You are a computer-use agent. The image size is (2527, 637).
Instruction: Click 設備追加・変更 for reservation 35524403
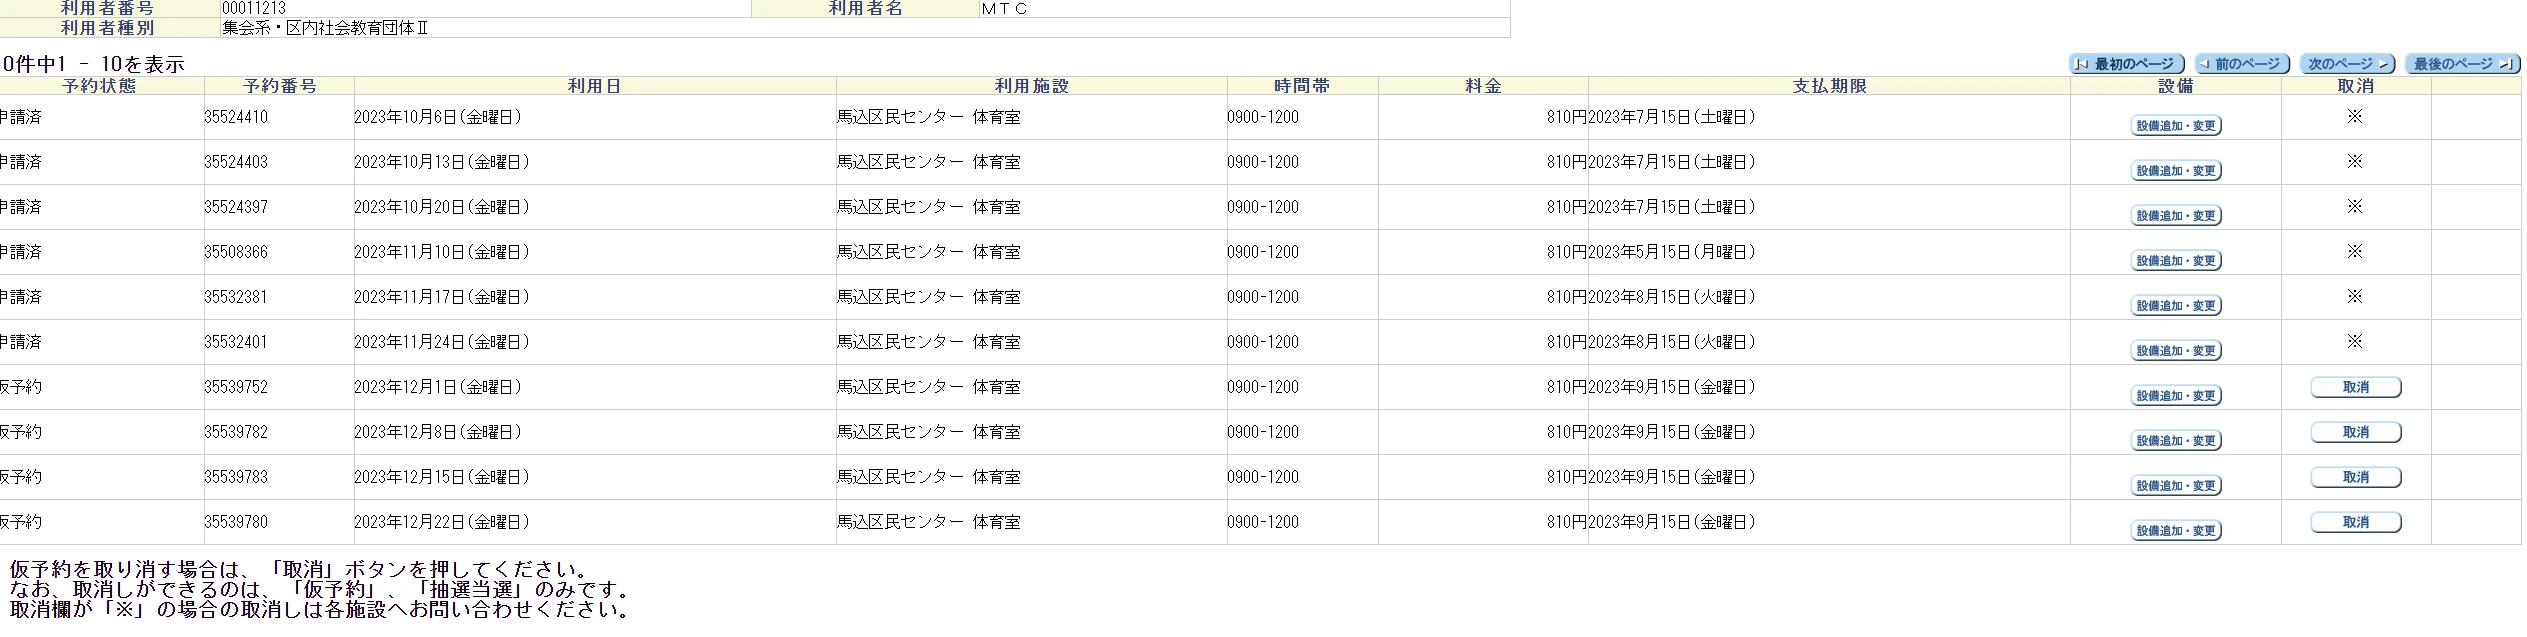coord(2176,171)
